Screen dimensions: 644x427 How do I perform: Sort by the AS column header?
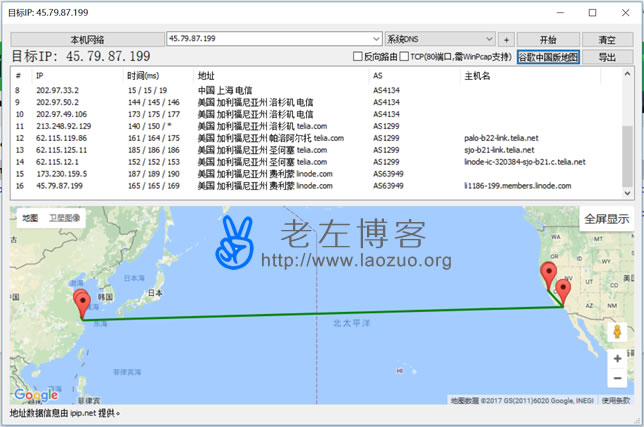point(414,76)
